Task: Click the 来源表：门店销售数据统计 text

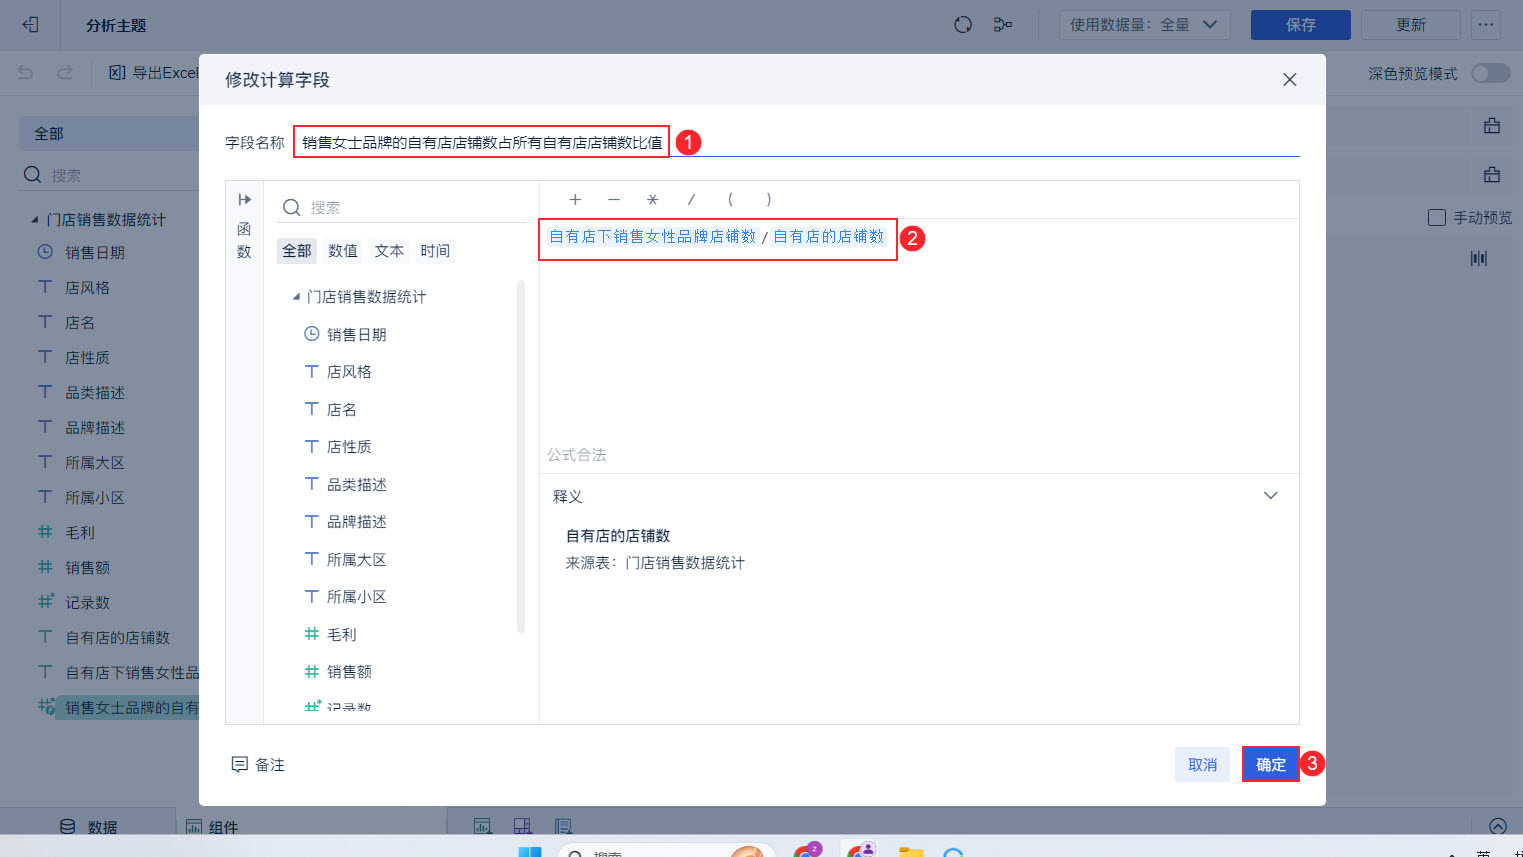Action: coord(655,563)
